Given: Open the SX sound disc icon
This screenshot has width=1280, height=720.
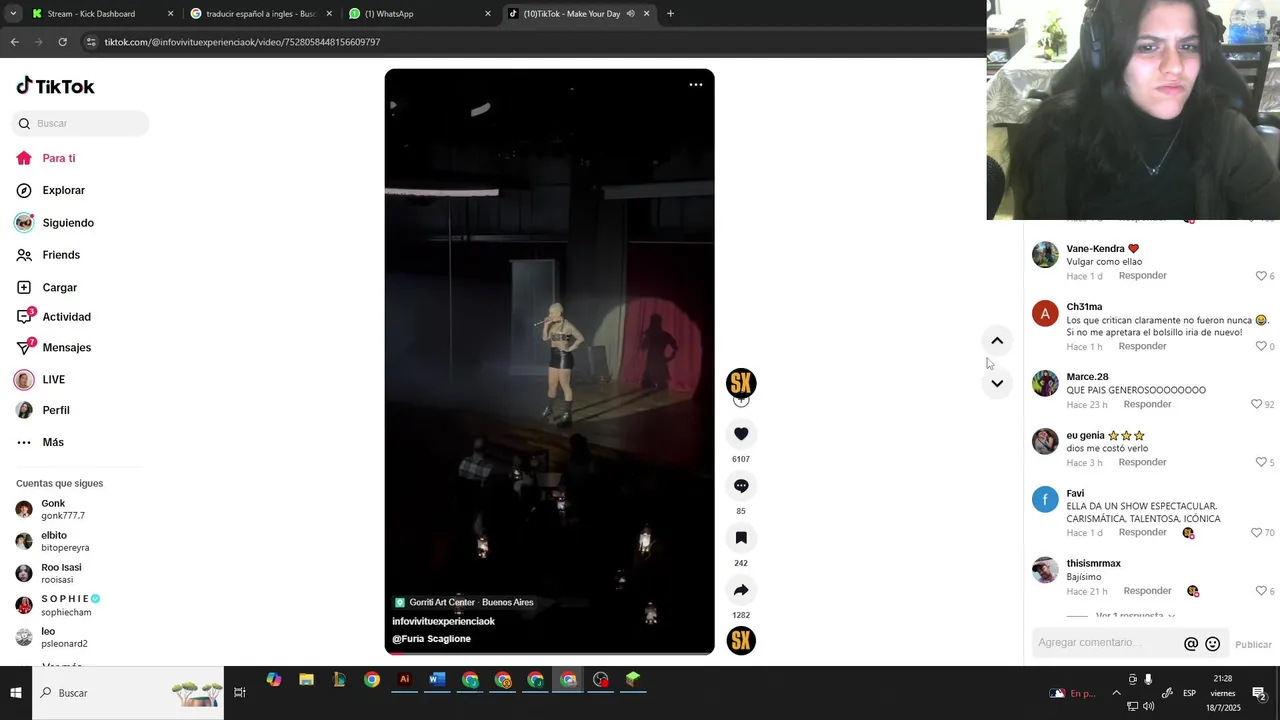Looking at the screenshot, I should 741,641.
